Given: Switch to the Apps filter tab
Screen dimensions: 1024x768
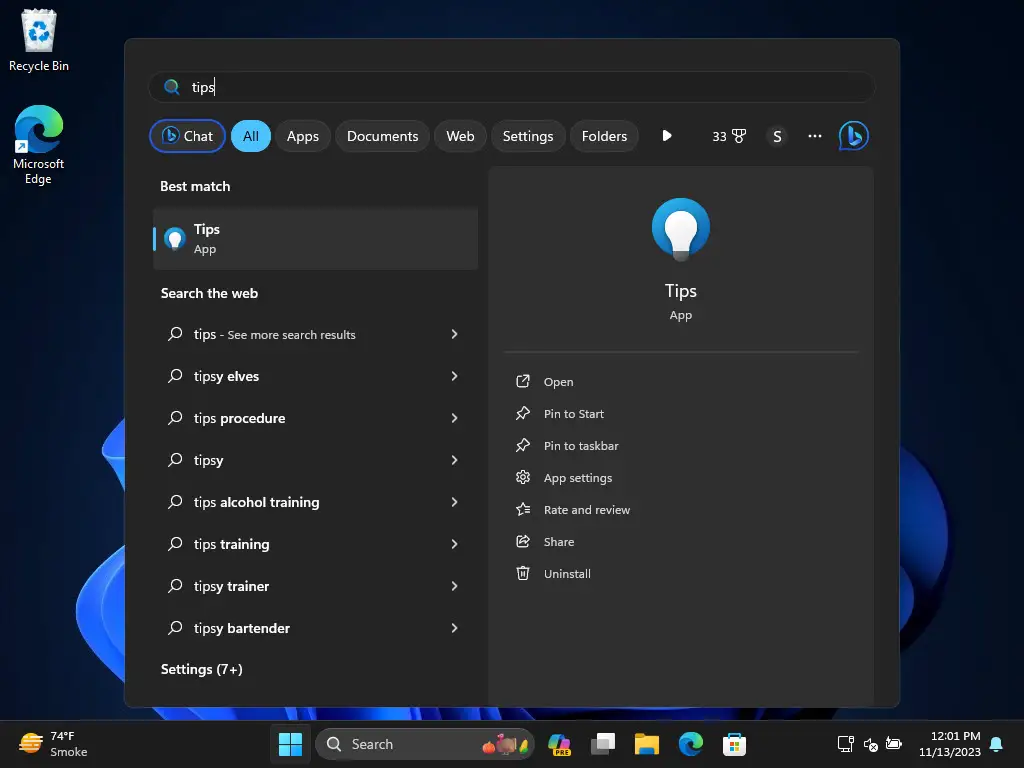Looking at the screenshot, I should point(302,136).
